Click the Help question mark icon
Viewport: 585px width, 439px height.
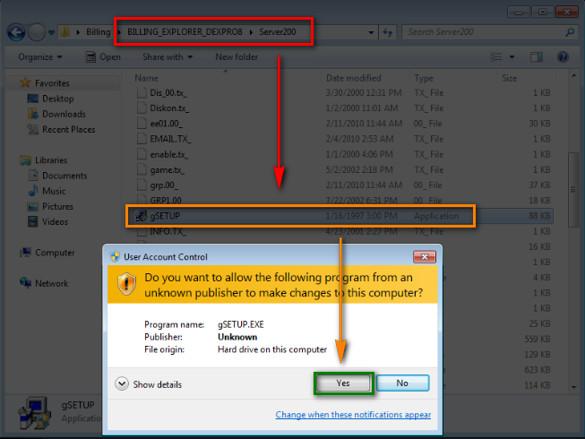click(x=563, y=57)
